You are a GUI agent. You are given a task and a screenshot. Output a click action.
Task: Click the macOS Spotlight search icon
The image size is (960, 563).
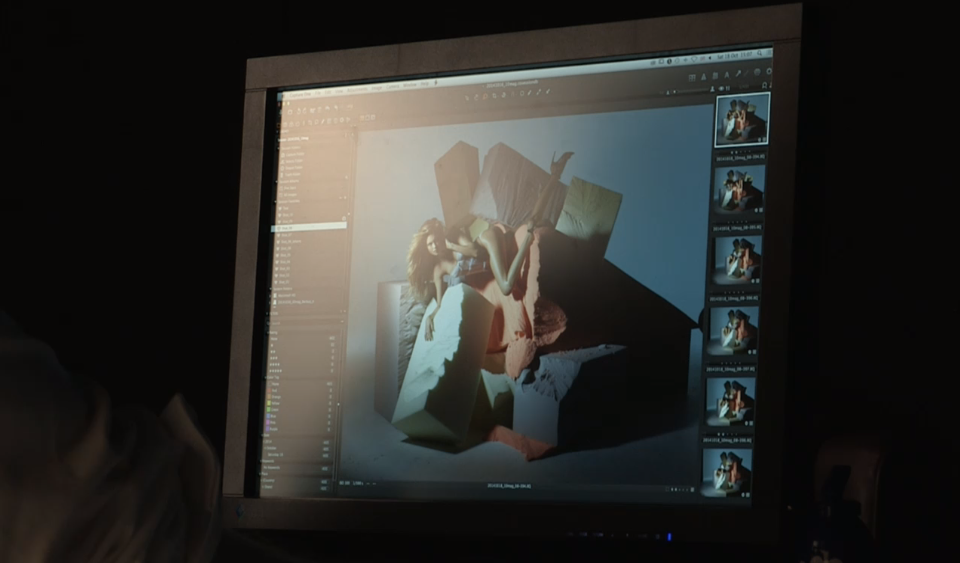(759, 53)
